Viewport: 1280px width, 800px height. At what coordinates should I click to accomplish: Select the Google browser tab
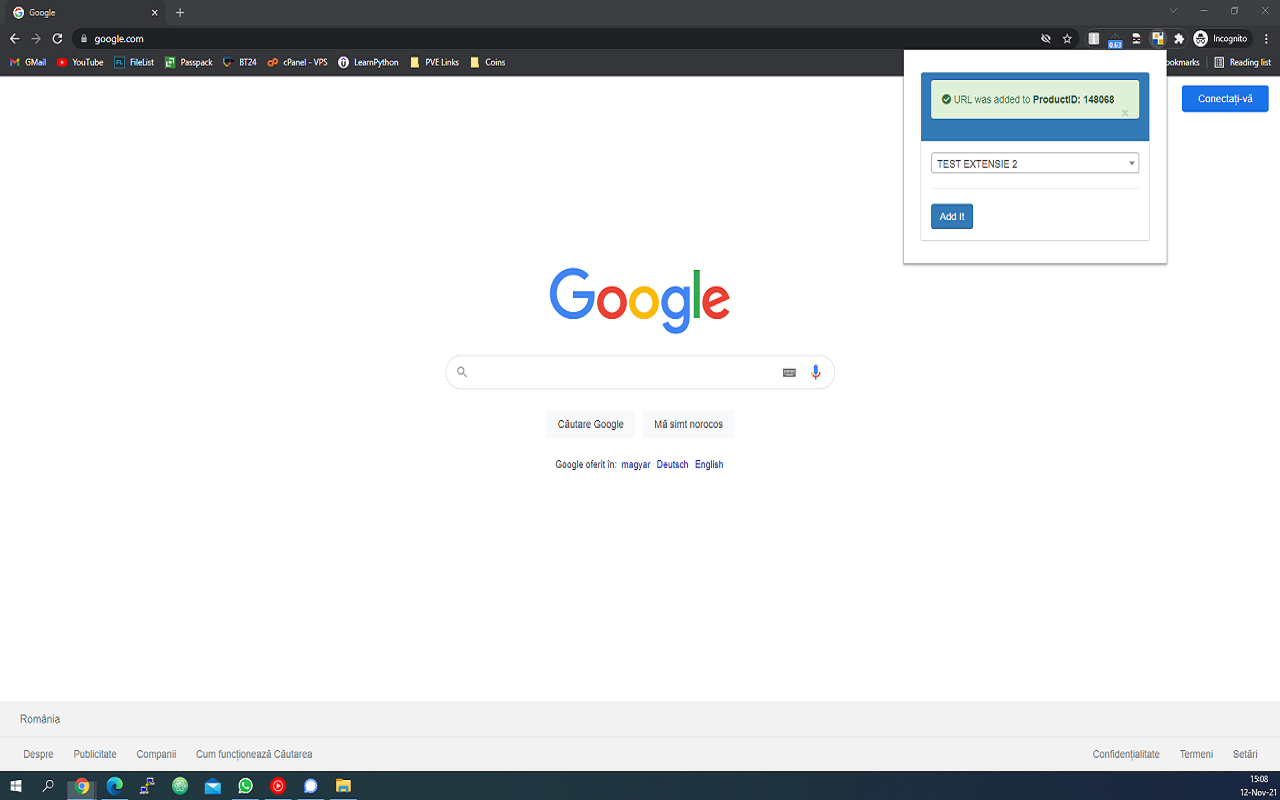pyautogui.click(x=85, y=12)
